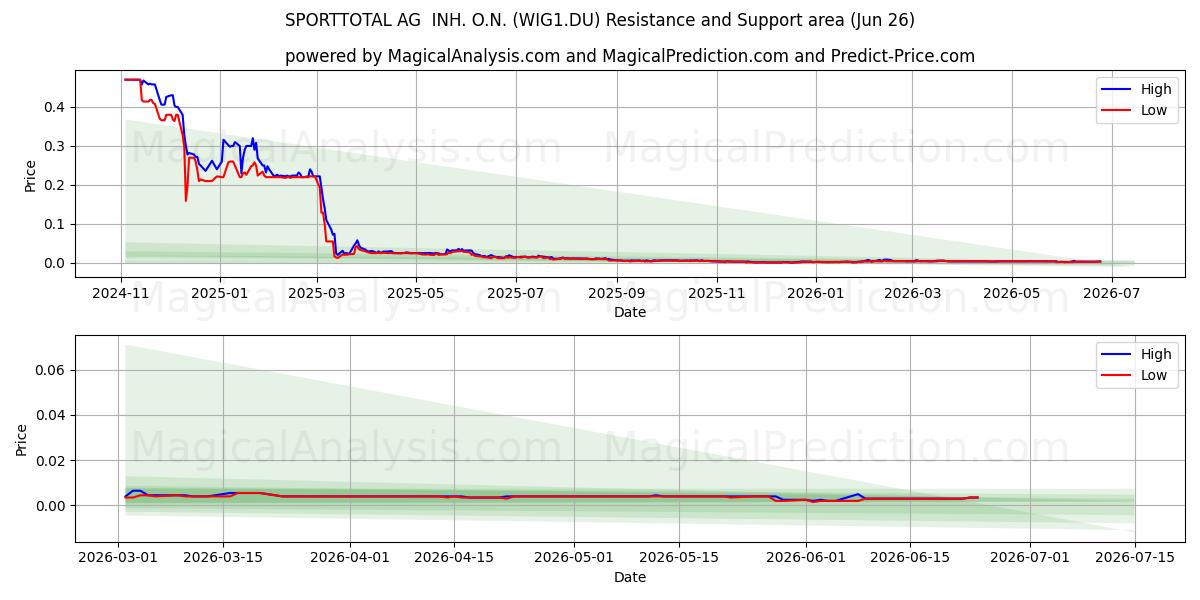Click the 2025-05 tick label
Viewport: 1200px width, 600px height.
coord(415,293)
